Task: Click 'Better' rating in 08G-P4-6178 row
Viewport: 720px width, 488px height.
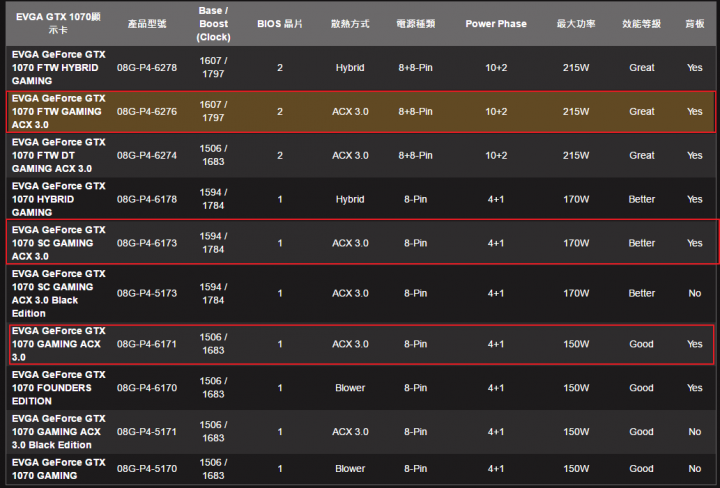Action: click(641, 199)
